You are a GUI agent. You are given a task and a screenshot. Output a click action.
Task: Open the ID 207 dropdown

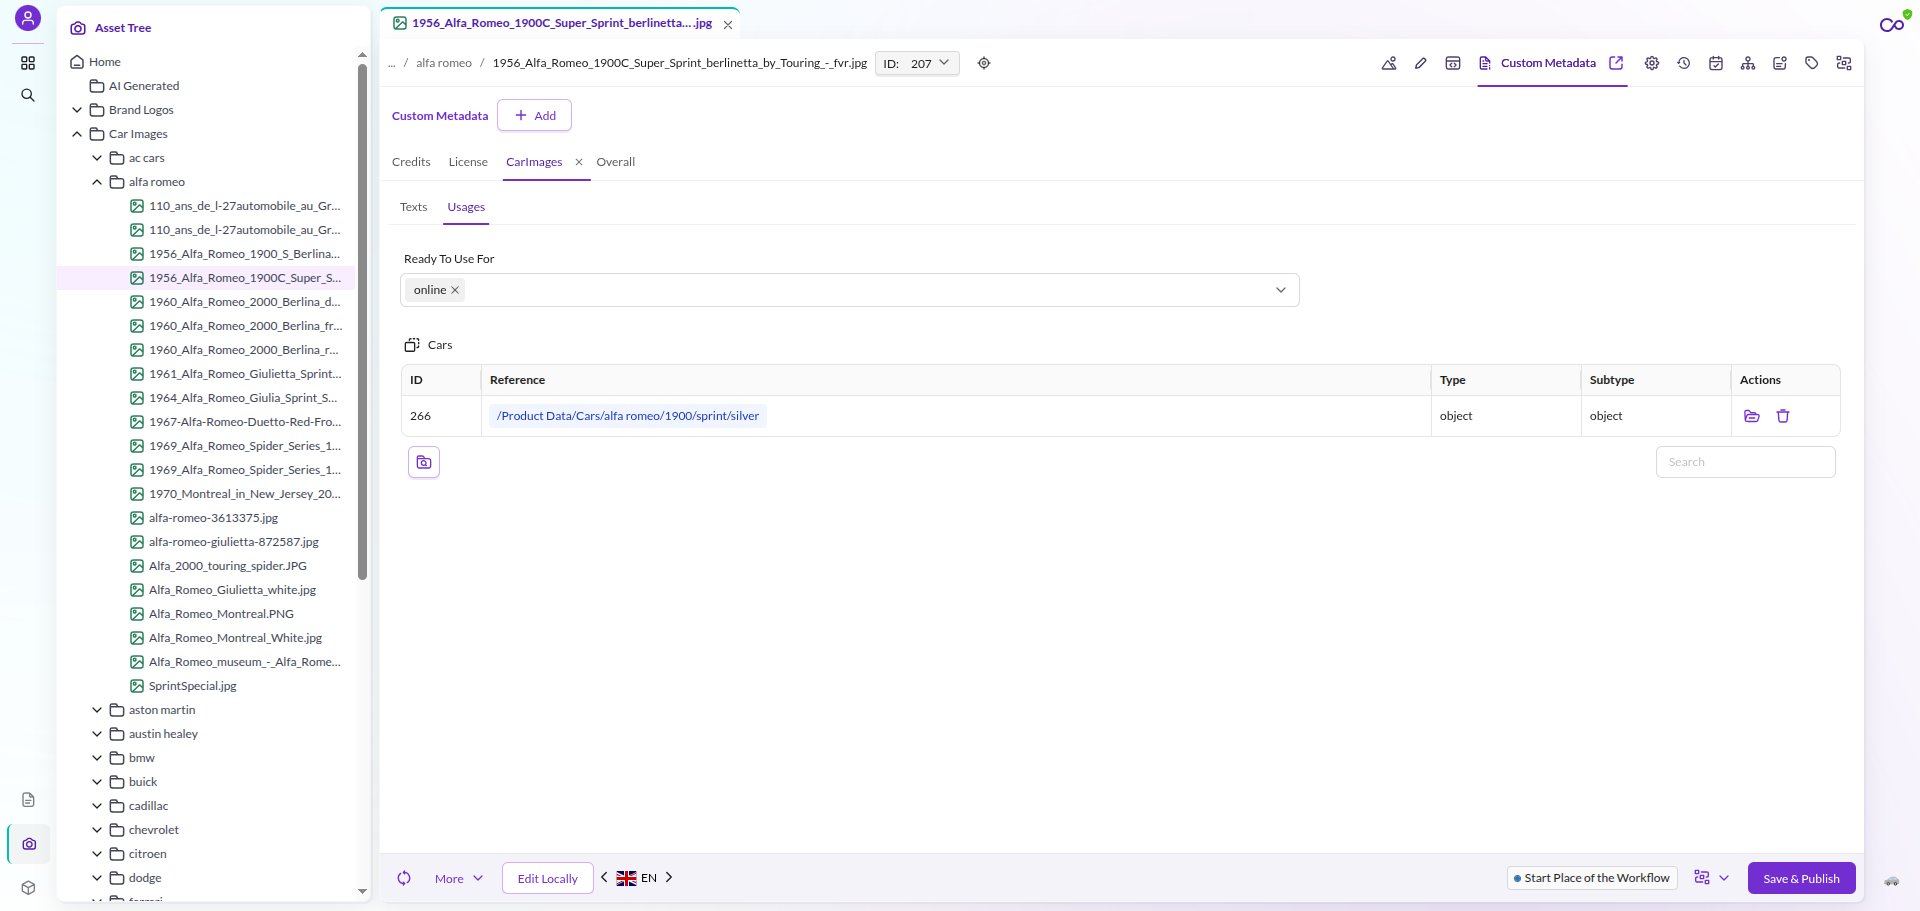(x=917, y=63)
